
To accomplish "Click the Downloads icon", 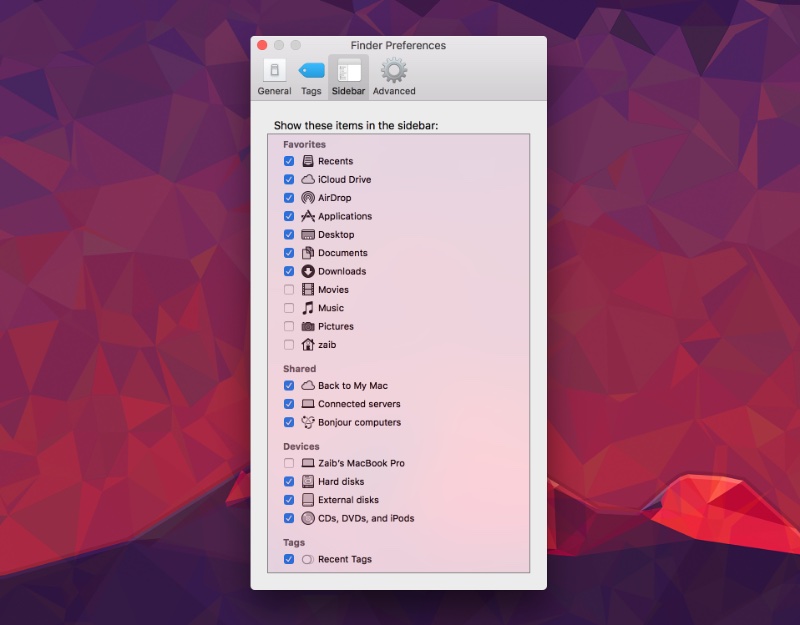I will 306,271.
